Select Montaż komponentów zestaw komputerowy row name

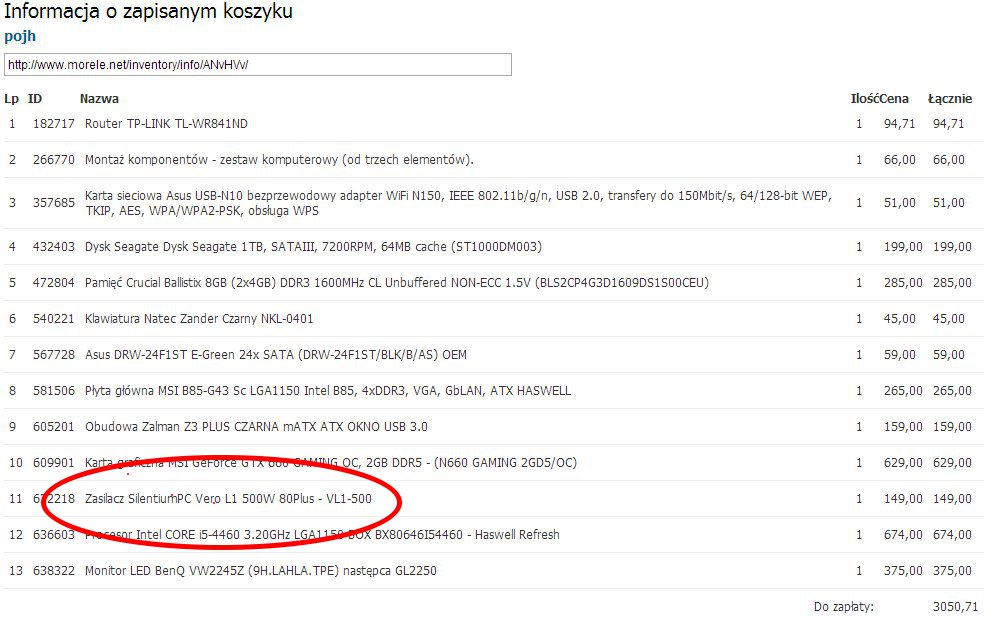tap(279, 160)
